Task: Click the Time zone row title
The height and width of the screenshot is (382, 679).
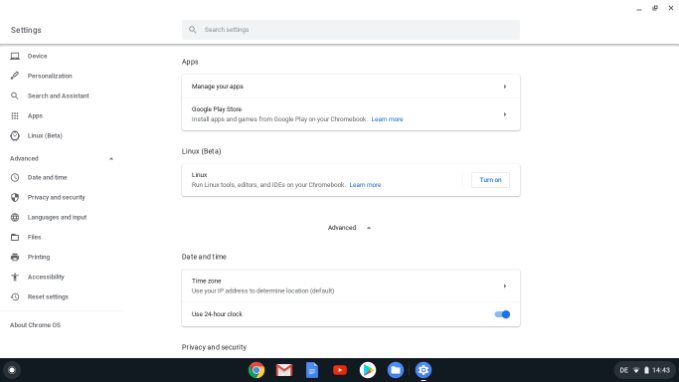Action: (207, 281)
